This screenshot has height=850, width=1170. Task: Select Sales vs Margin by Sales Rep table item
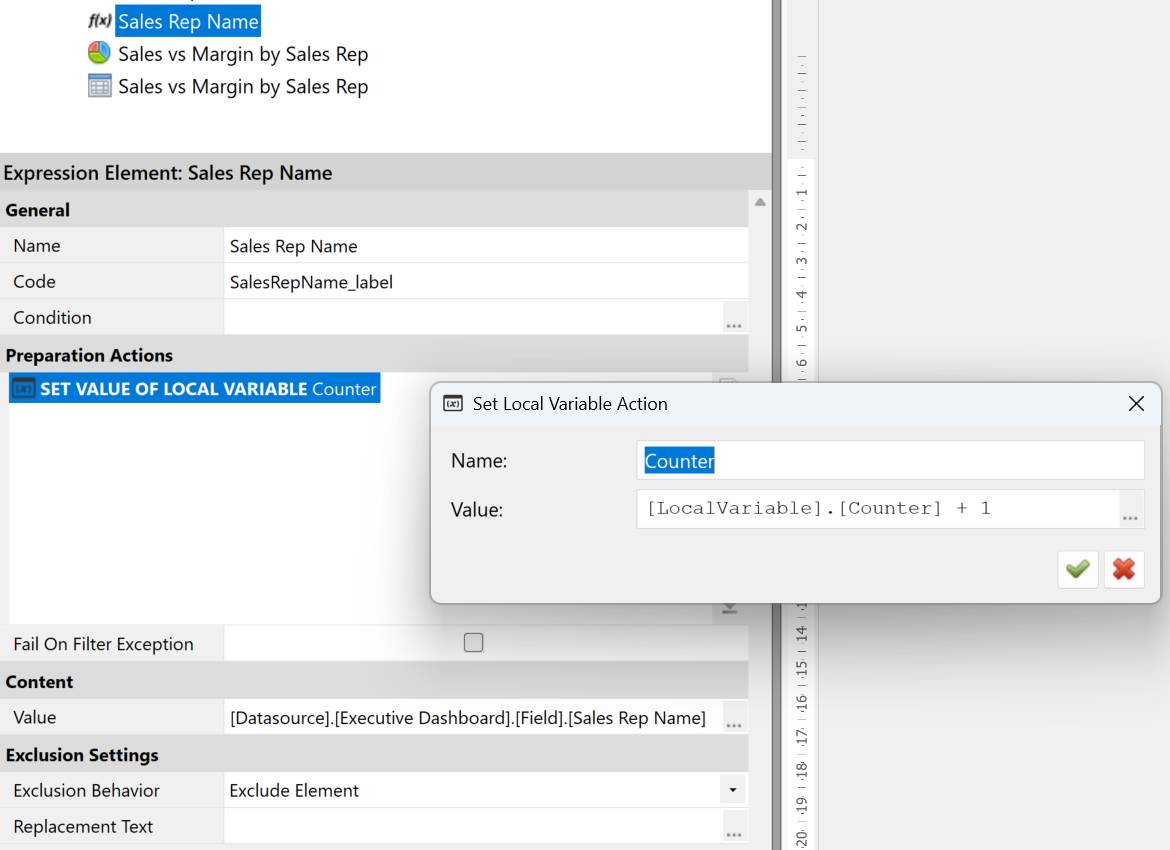point(242,87)
